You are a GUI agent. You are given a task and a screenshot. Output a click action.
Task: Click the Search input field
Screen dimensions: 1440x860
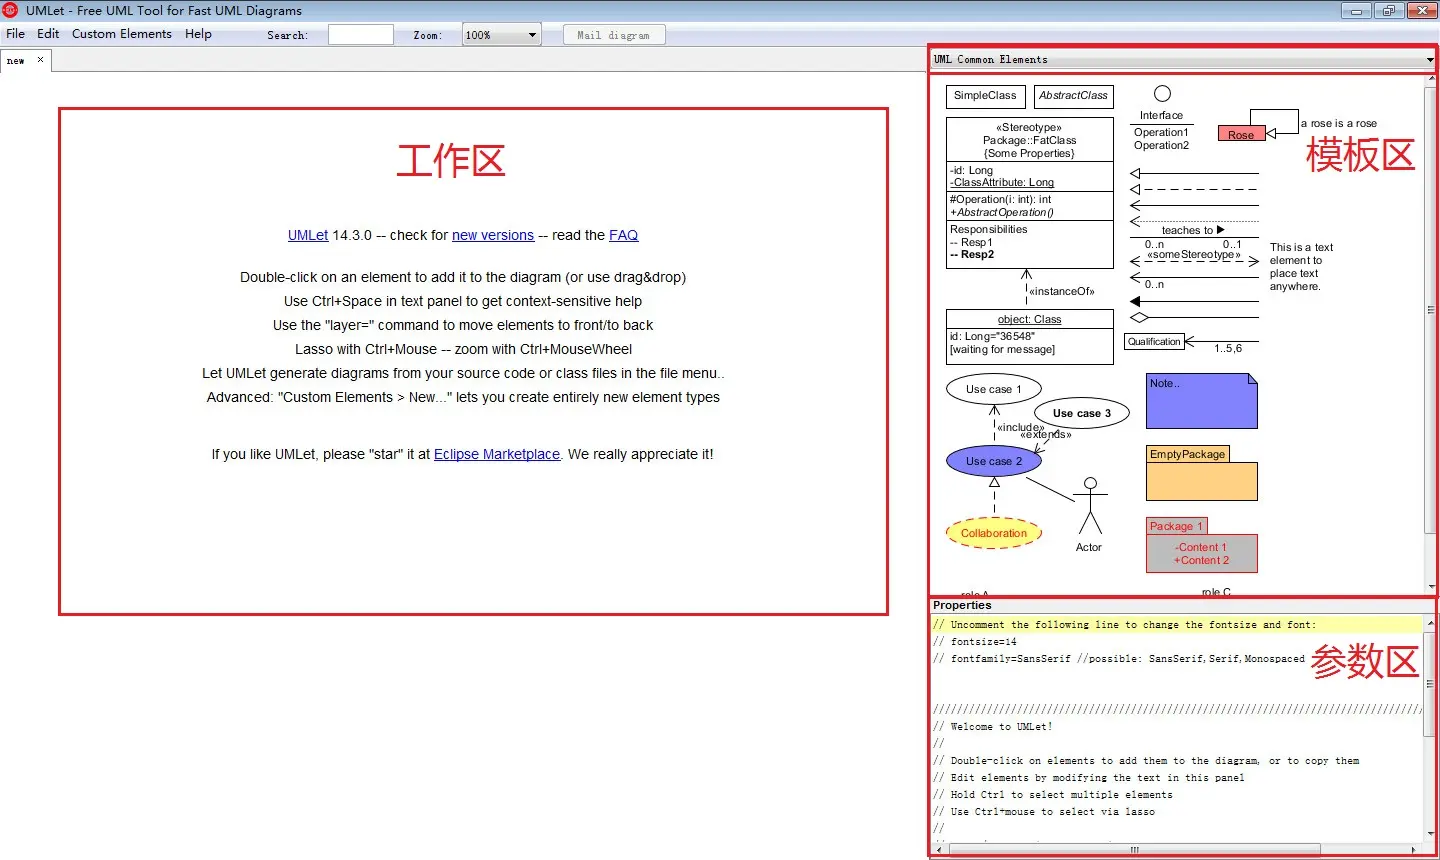click(x=361, y=34)
